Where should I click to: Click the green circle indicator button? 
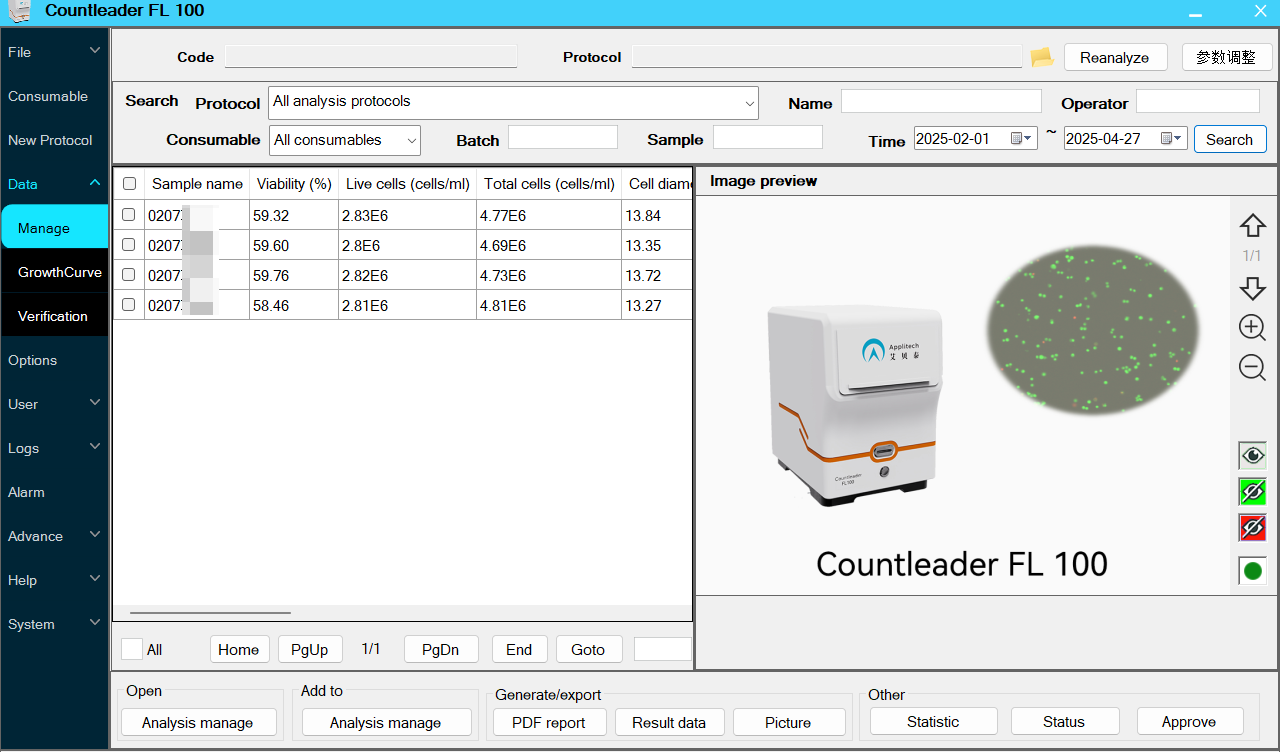point(1252,571)
